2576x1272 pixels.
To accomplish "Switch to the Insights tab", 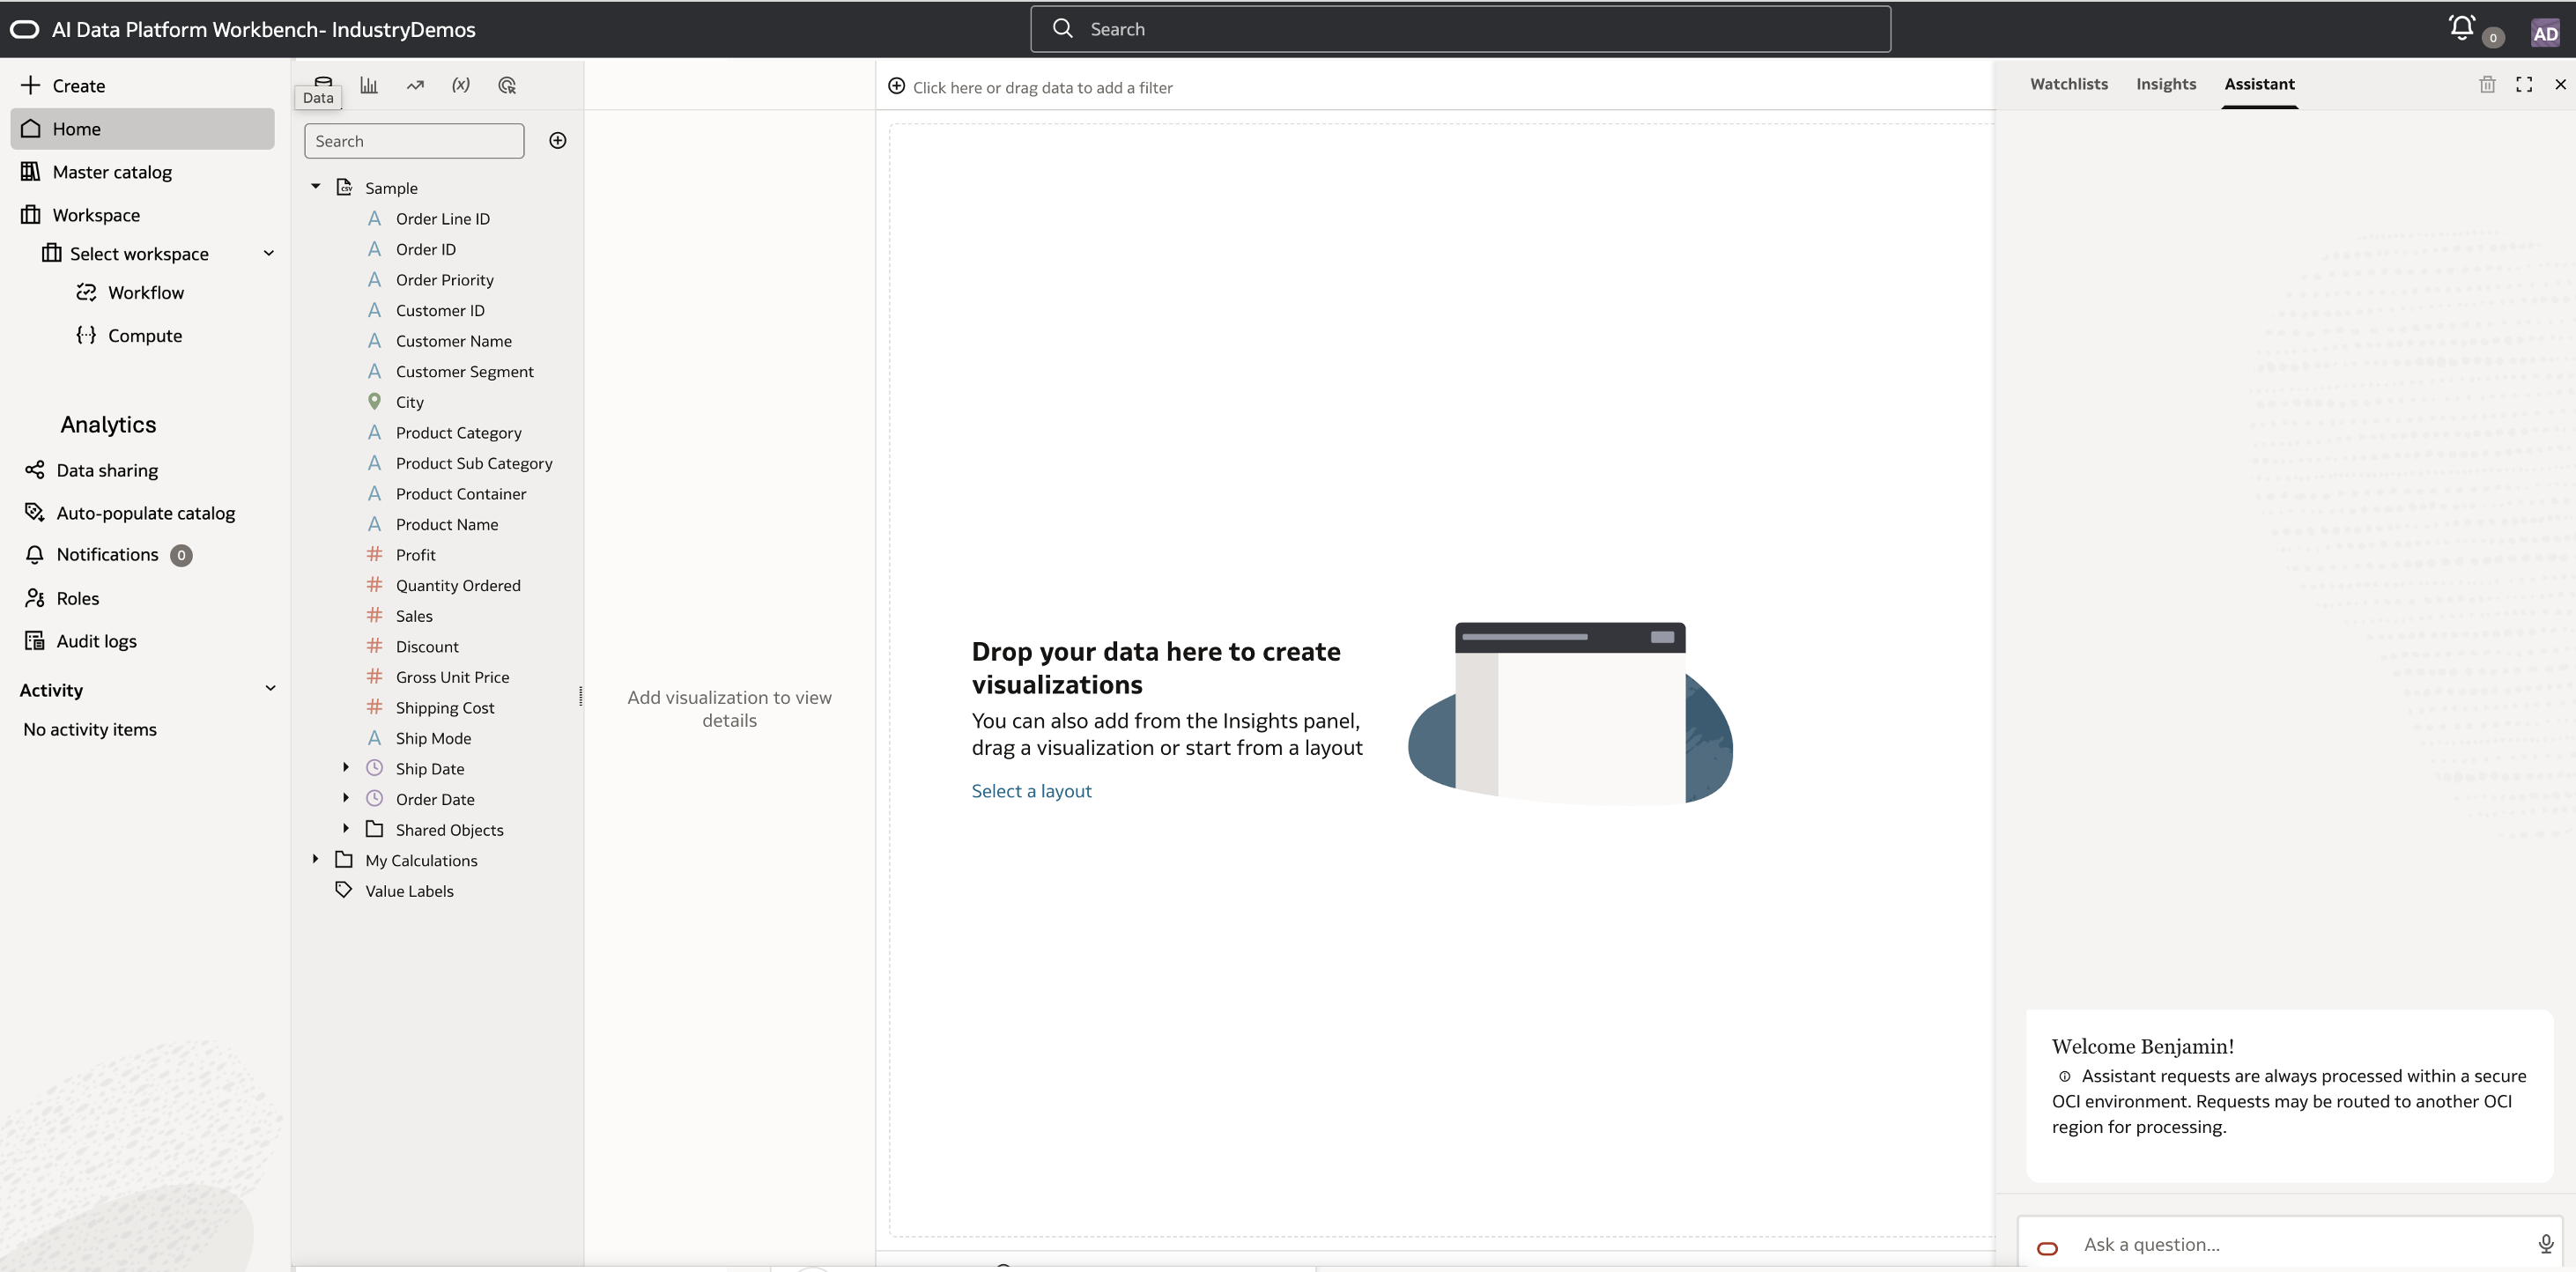I will pos(2166,84).
